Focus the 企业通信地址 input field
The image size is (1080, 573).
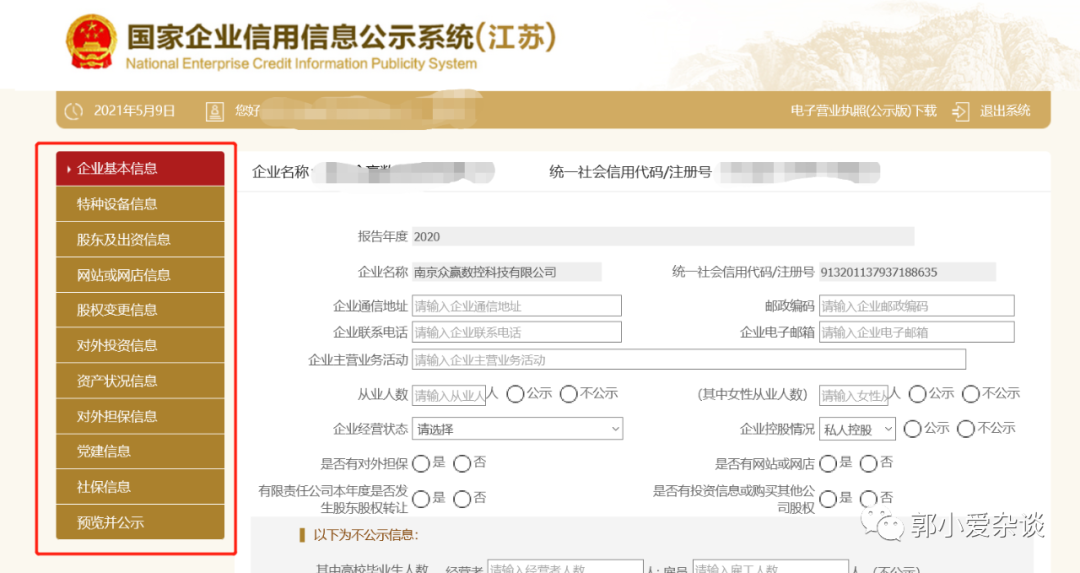pyautogui.click(x=517, y=306)
